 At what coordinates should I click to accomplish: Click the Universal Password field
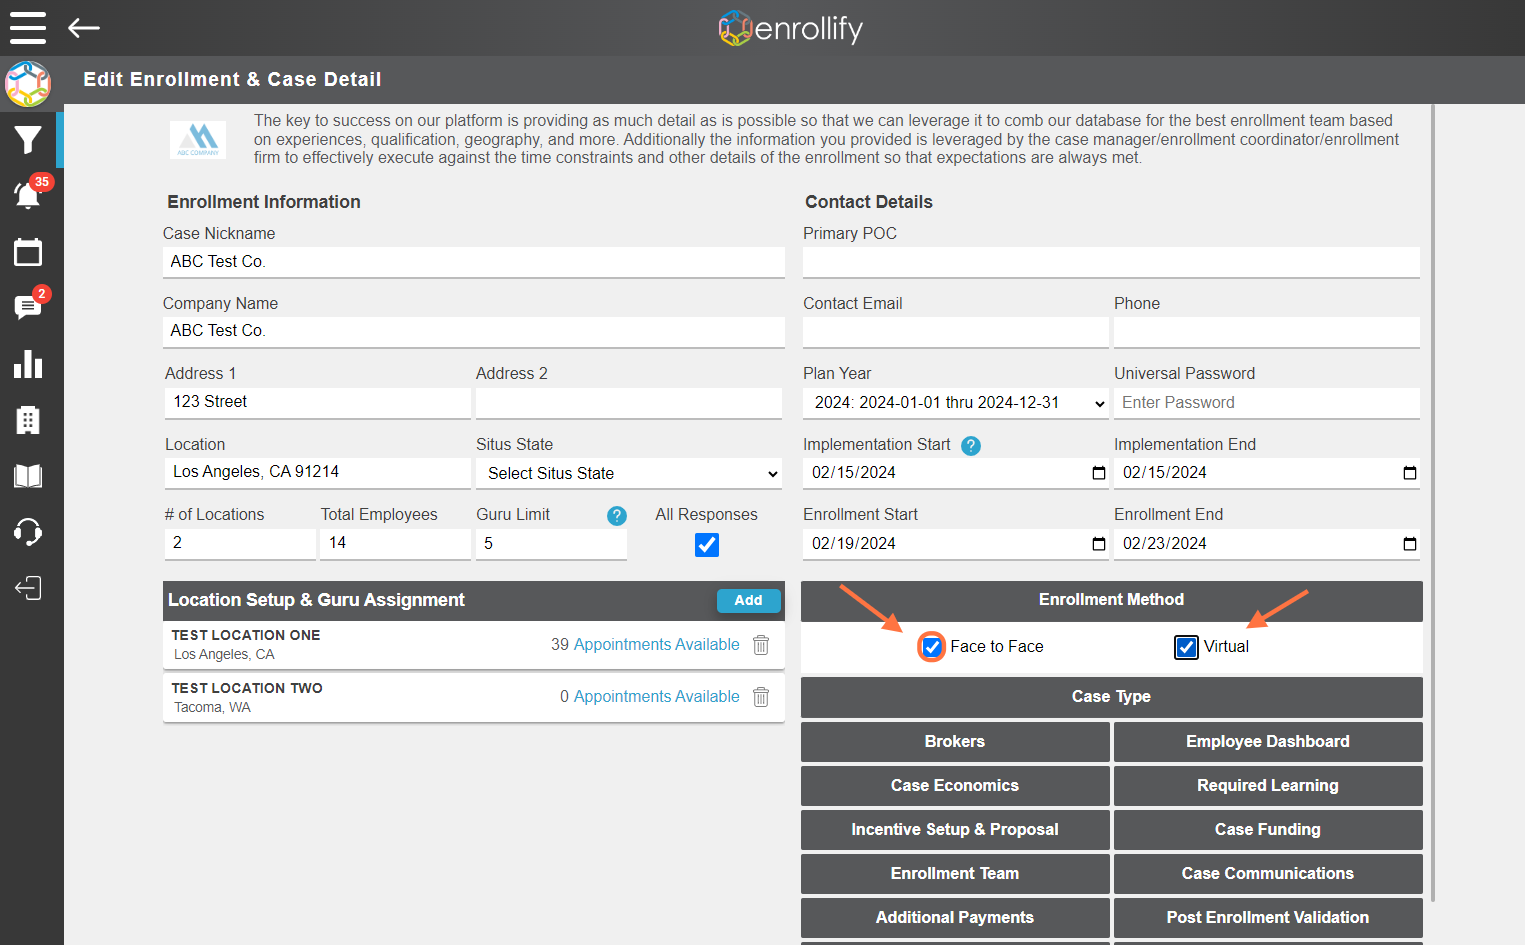tap(1267, 403)
